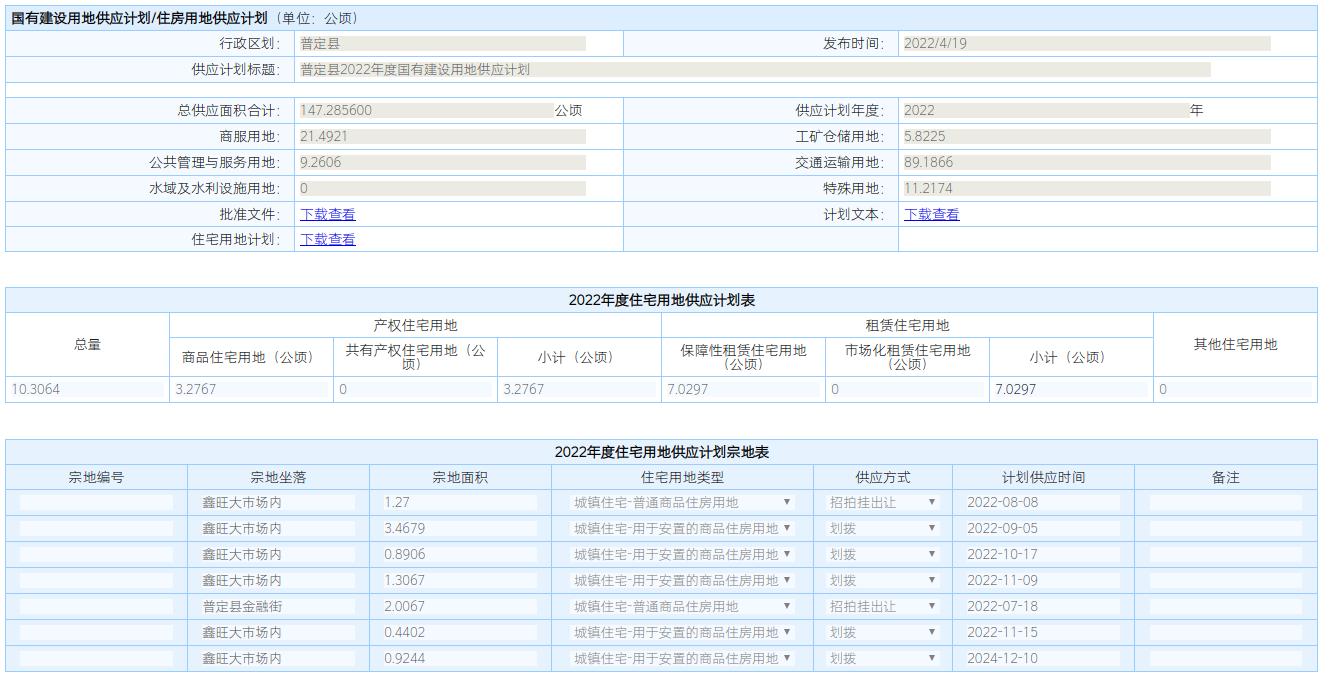The height and width of the screenshot is (687, 1329).
Task: Open housing type dropdown for 0.4402 row
Action: (682, 632)
